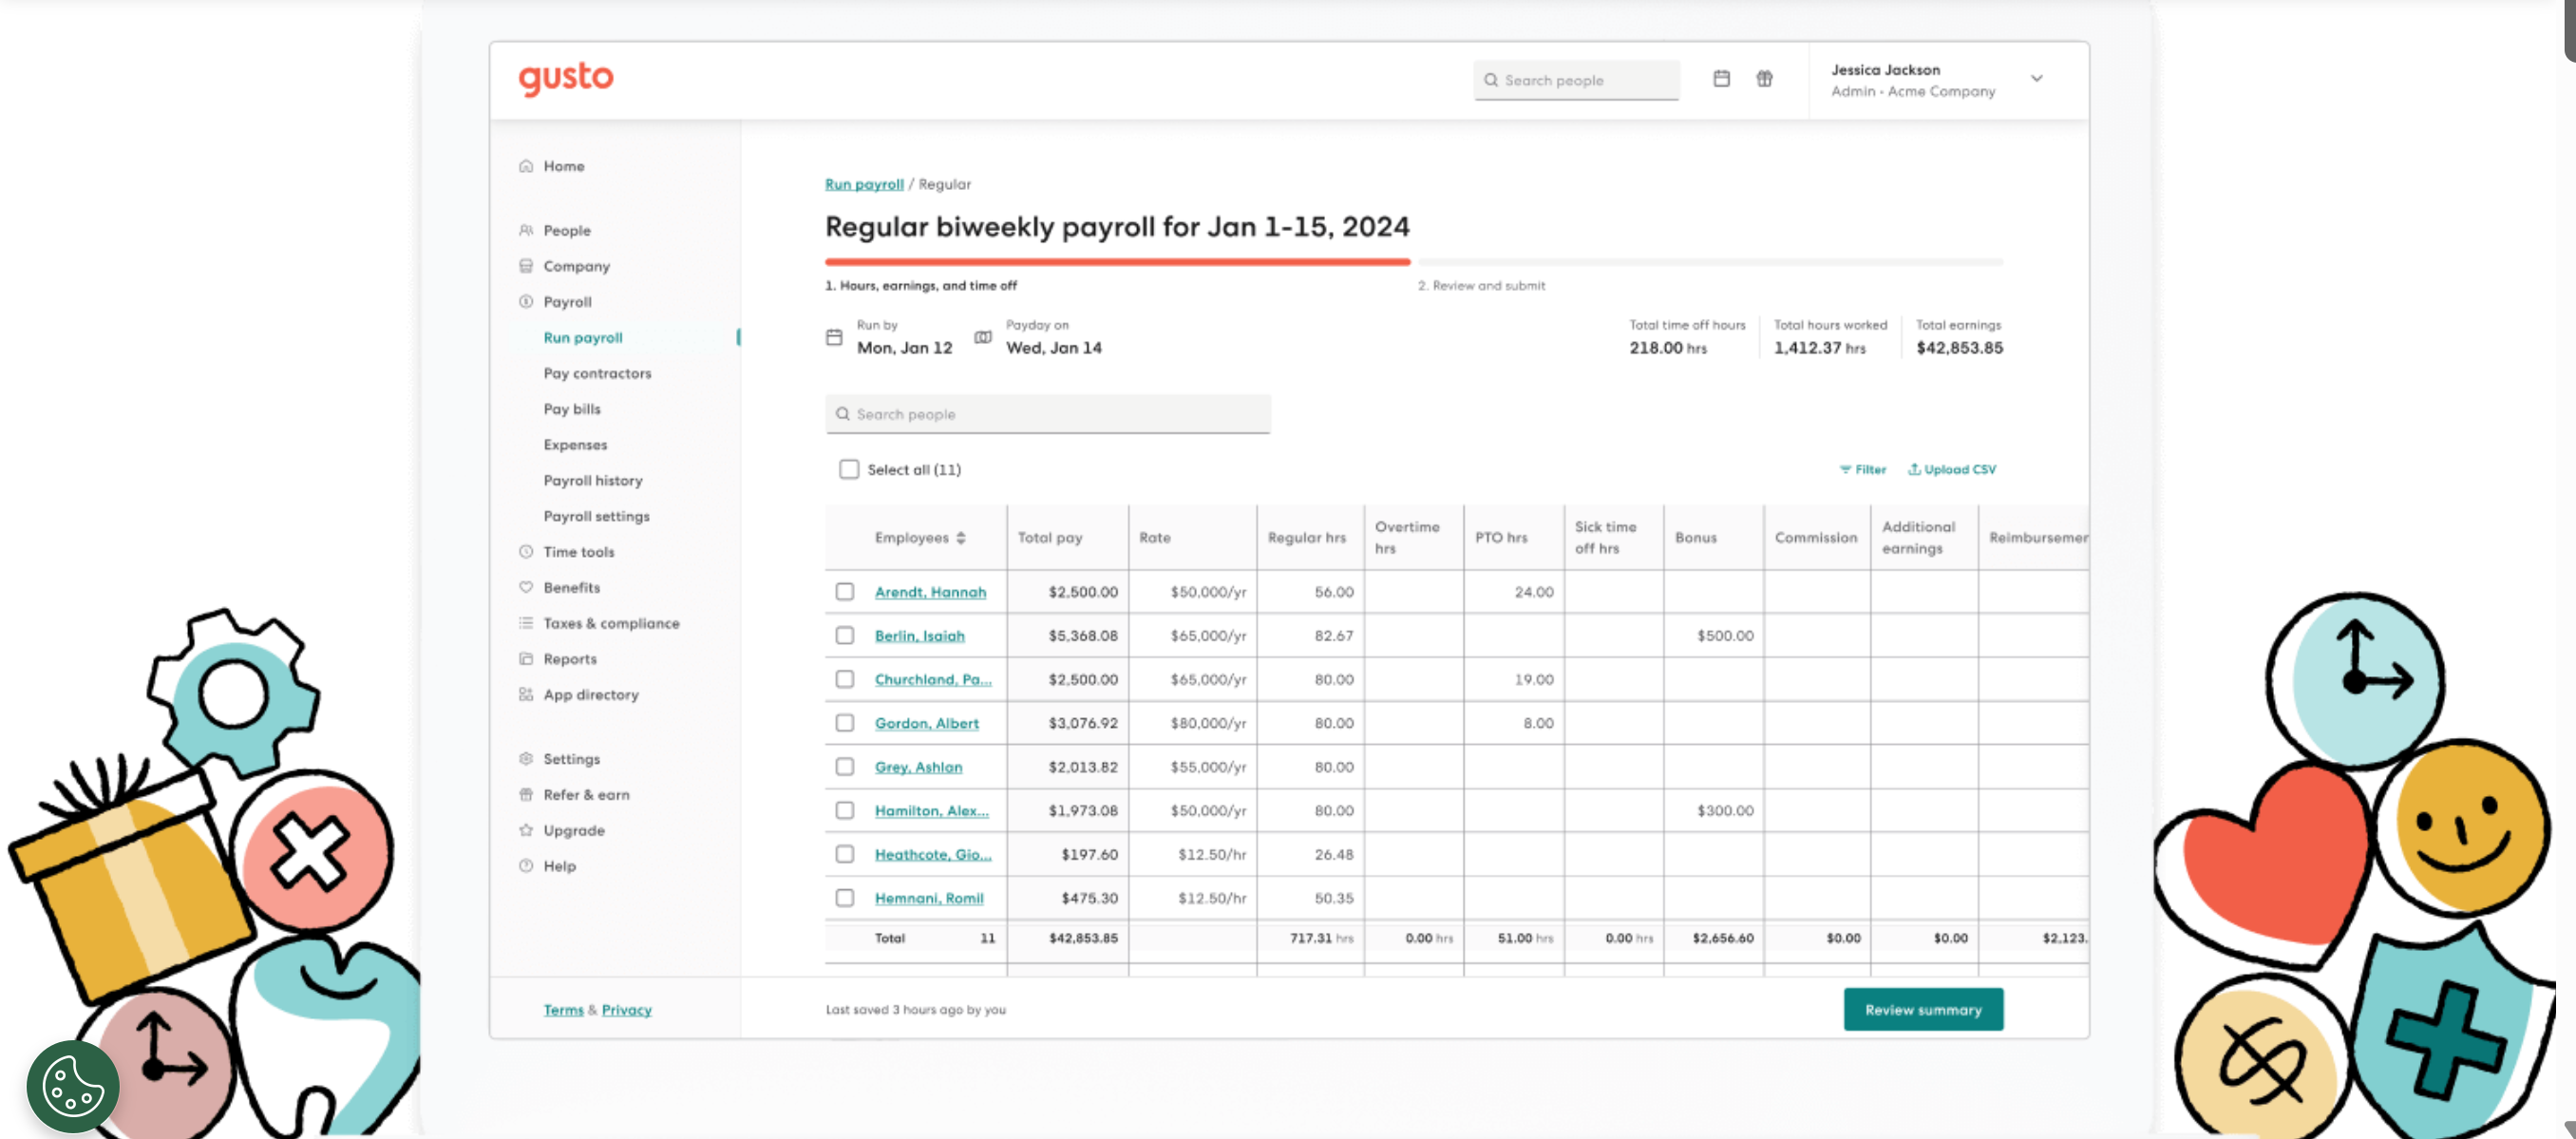Screen dimensions: 2576x1139
Task: Click Heathcote regular hrs 26.48 cell
Action: click(1310, 855)
